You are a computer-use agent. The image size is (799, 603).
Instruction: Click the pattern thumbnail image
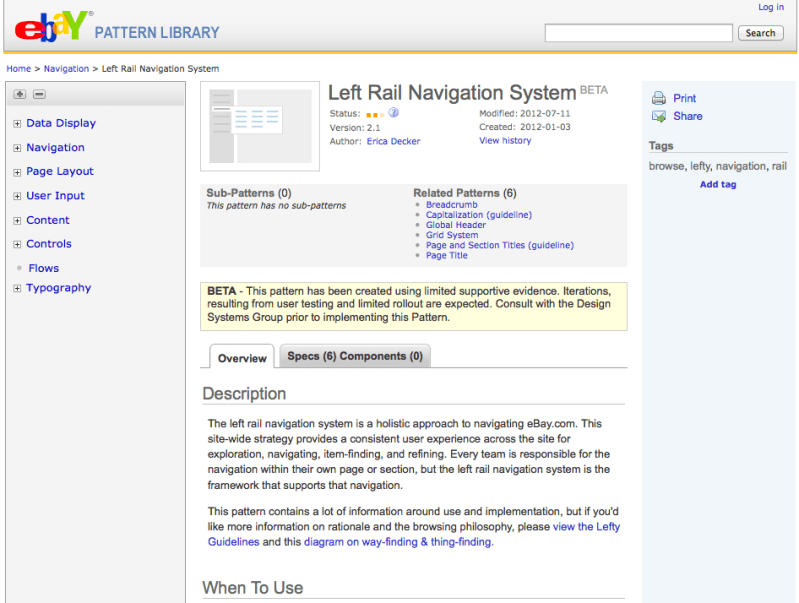pyautogui.click(x=260, y=126)
